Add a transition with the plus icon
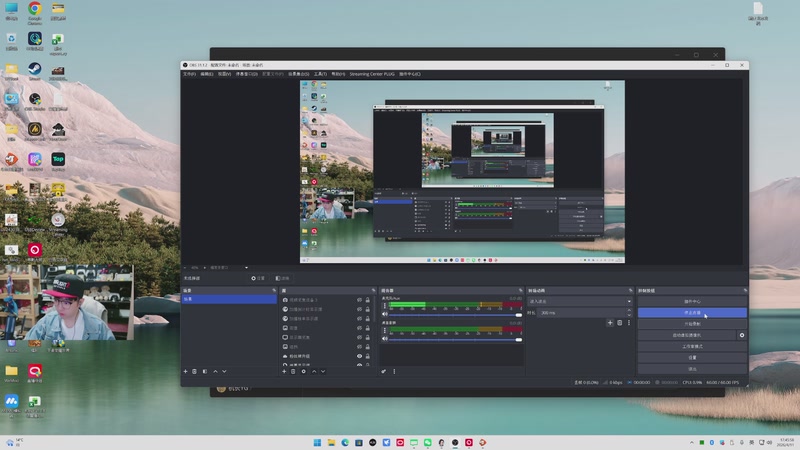 tap(610, 322)
